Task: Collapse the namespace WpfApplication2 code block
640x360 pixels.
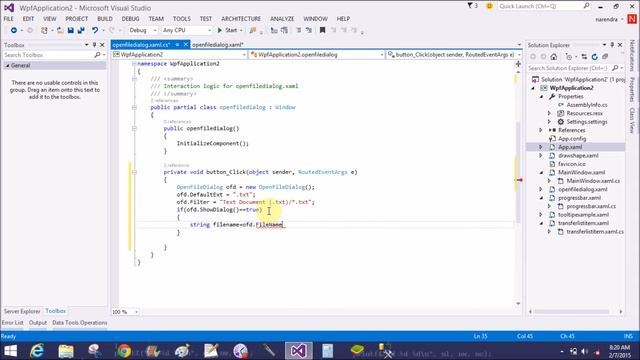Action: coord(134,64)
